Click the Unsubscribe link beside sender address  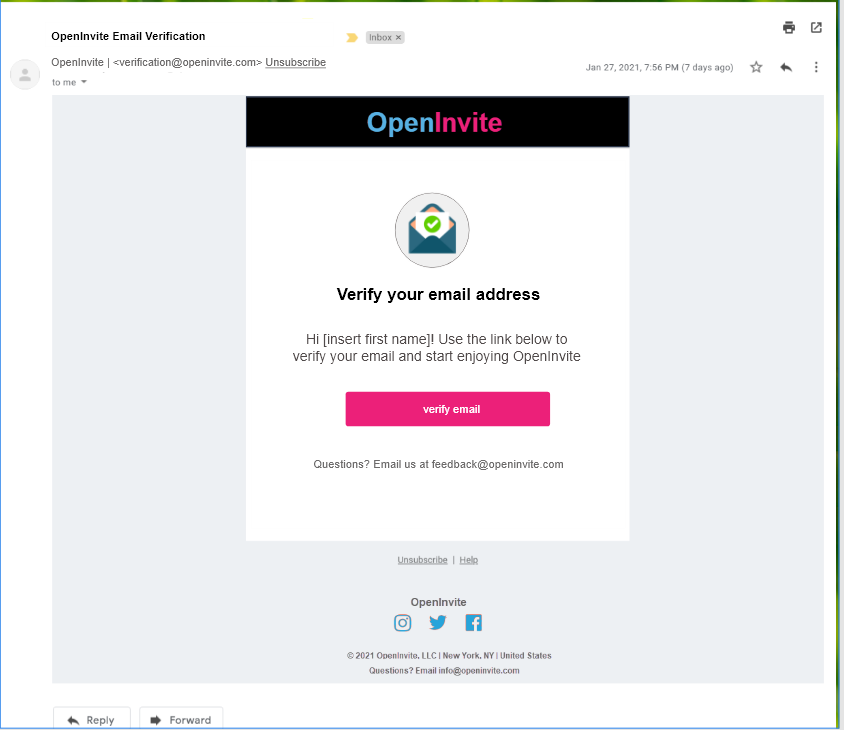pyautogui.click(x=295, y=62)
